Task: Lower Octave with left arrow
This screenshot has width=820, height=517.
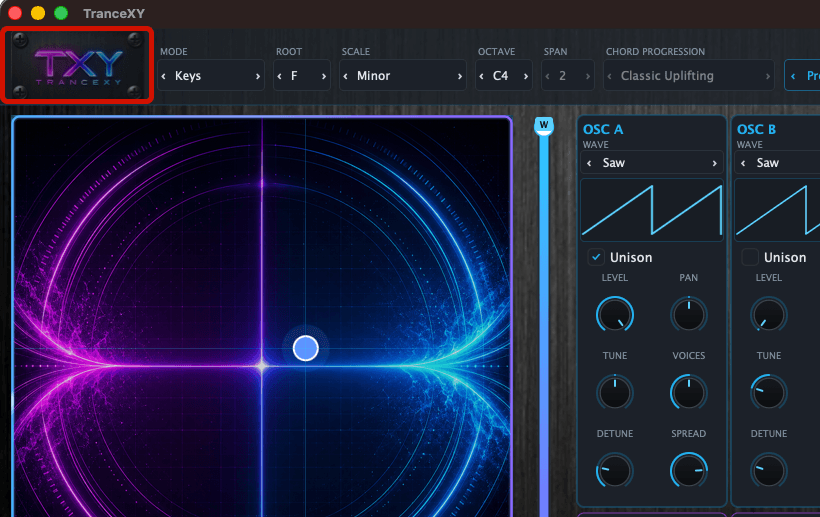Action: 482,76
